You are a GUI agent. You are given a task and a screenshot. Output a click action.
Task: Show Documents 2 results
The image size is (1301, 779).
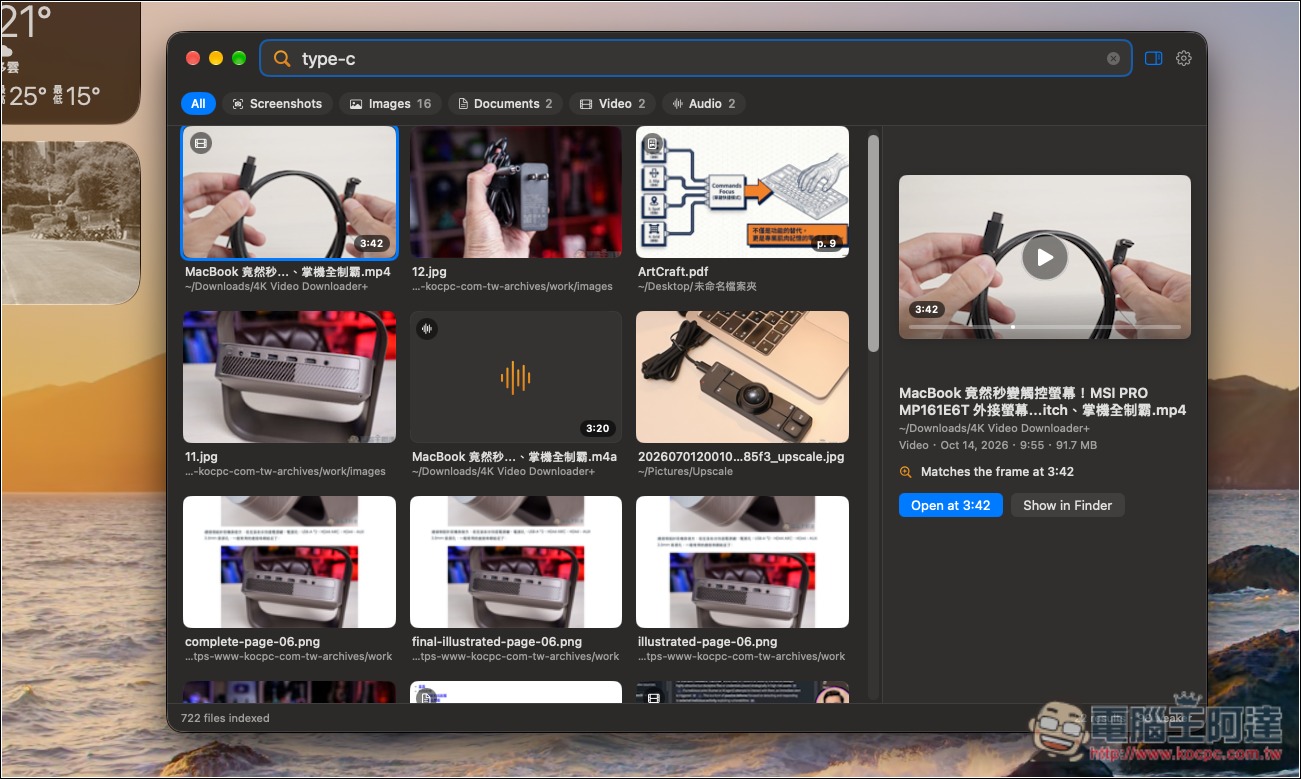click(x=505, y=104)
